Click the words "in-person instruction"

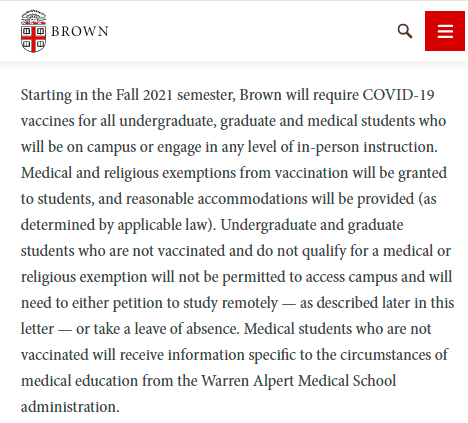coord(367,147)
